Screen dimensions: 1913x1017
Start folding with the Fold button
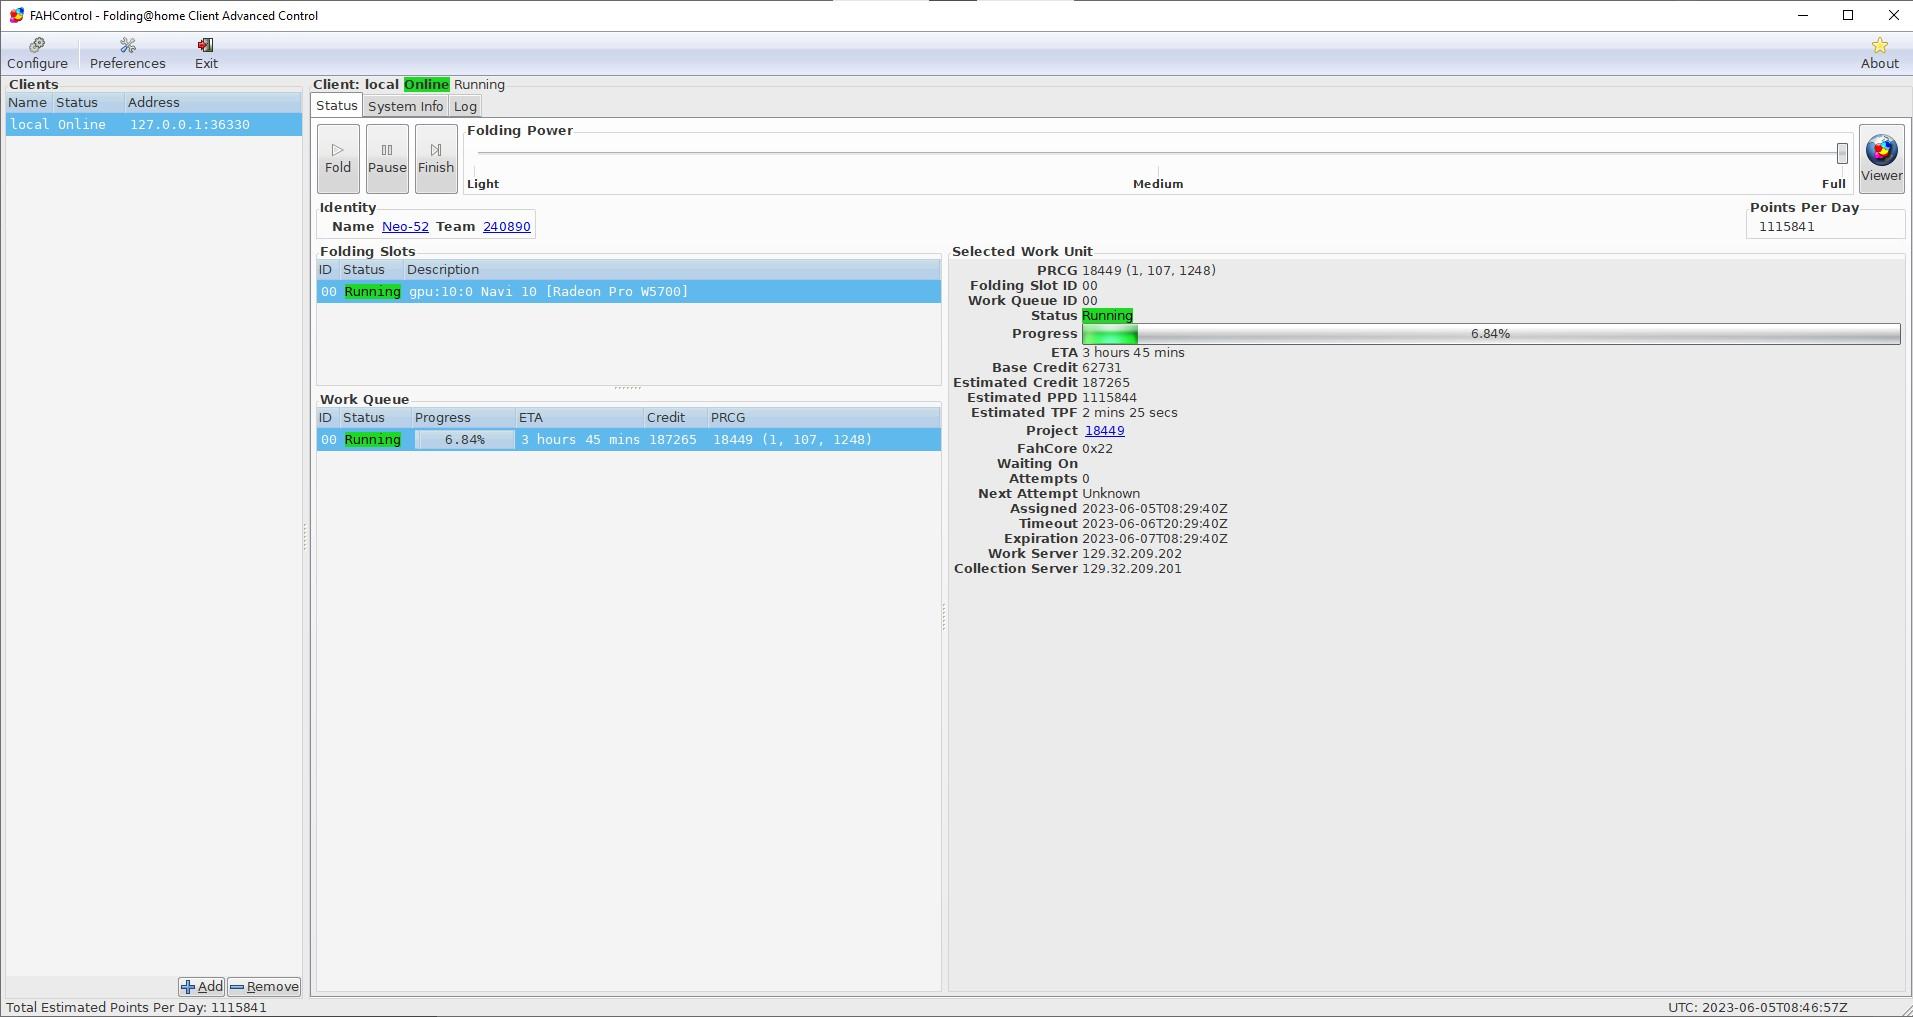338,158
